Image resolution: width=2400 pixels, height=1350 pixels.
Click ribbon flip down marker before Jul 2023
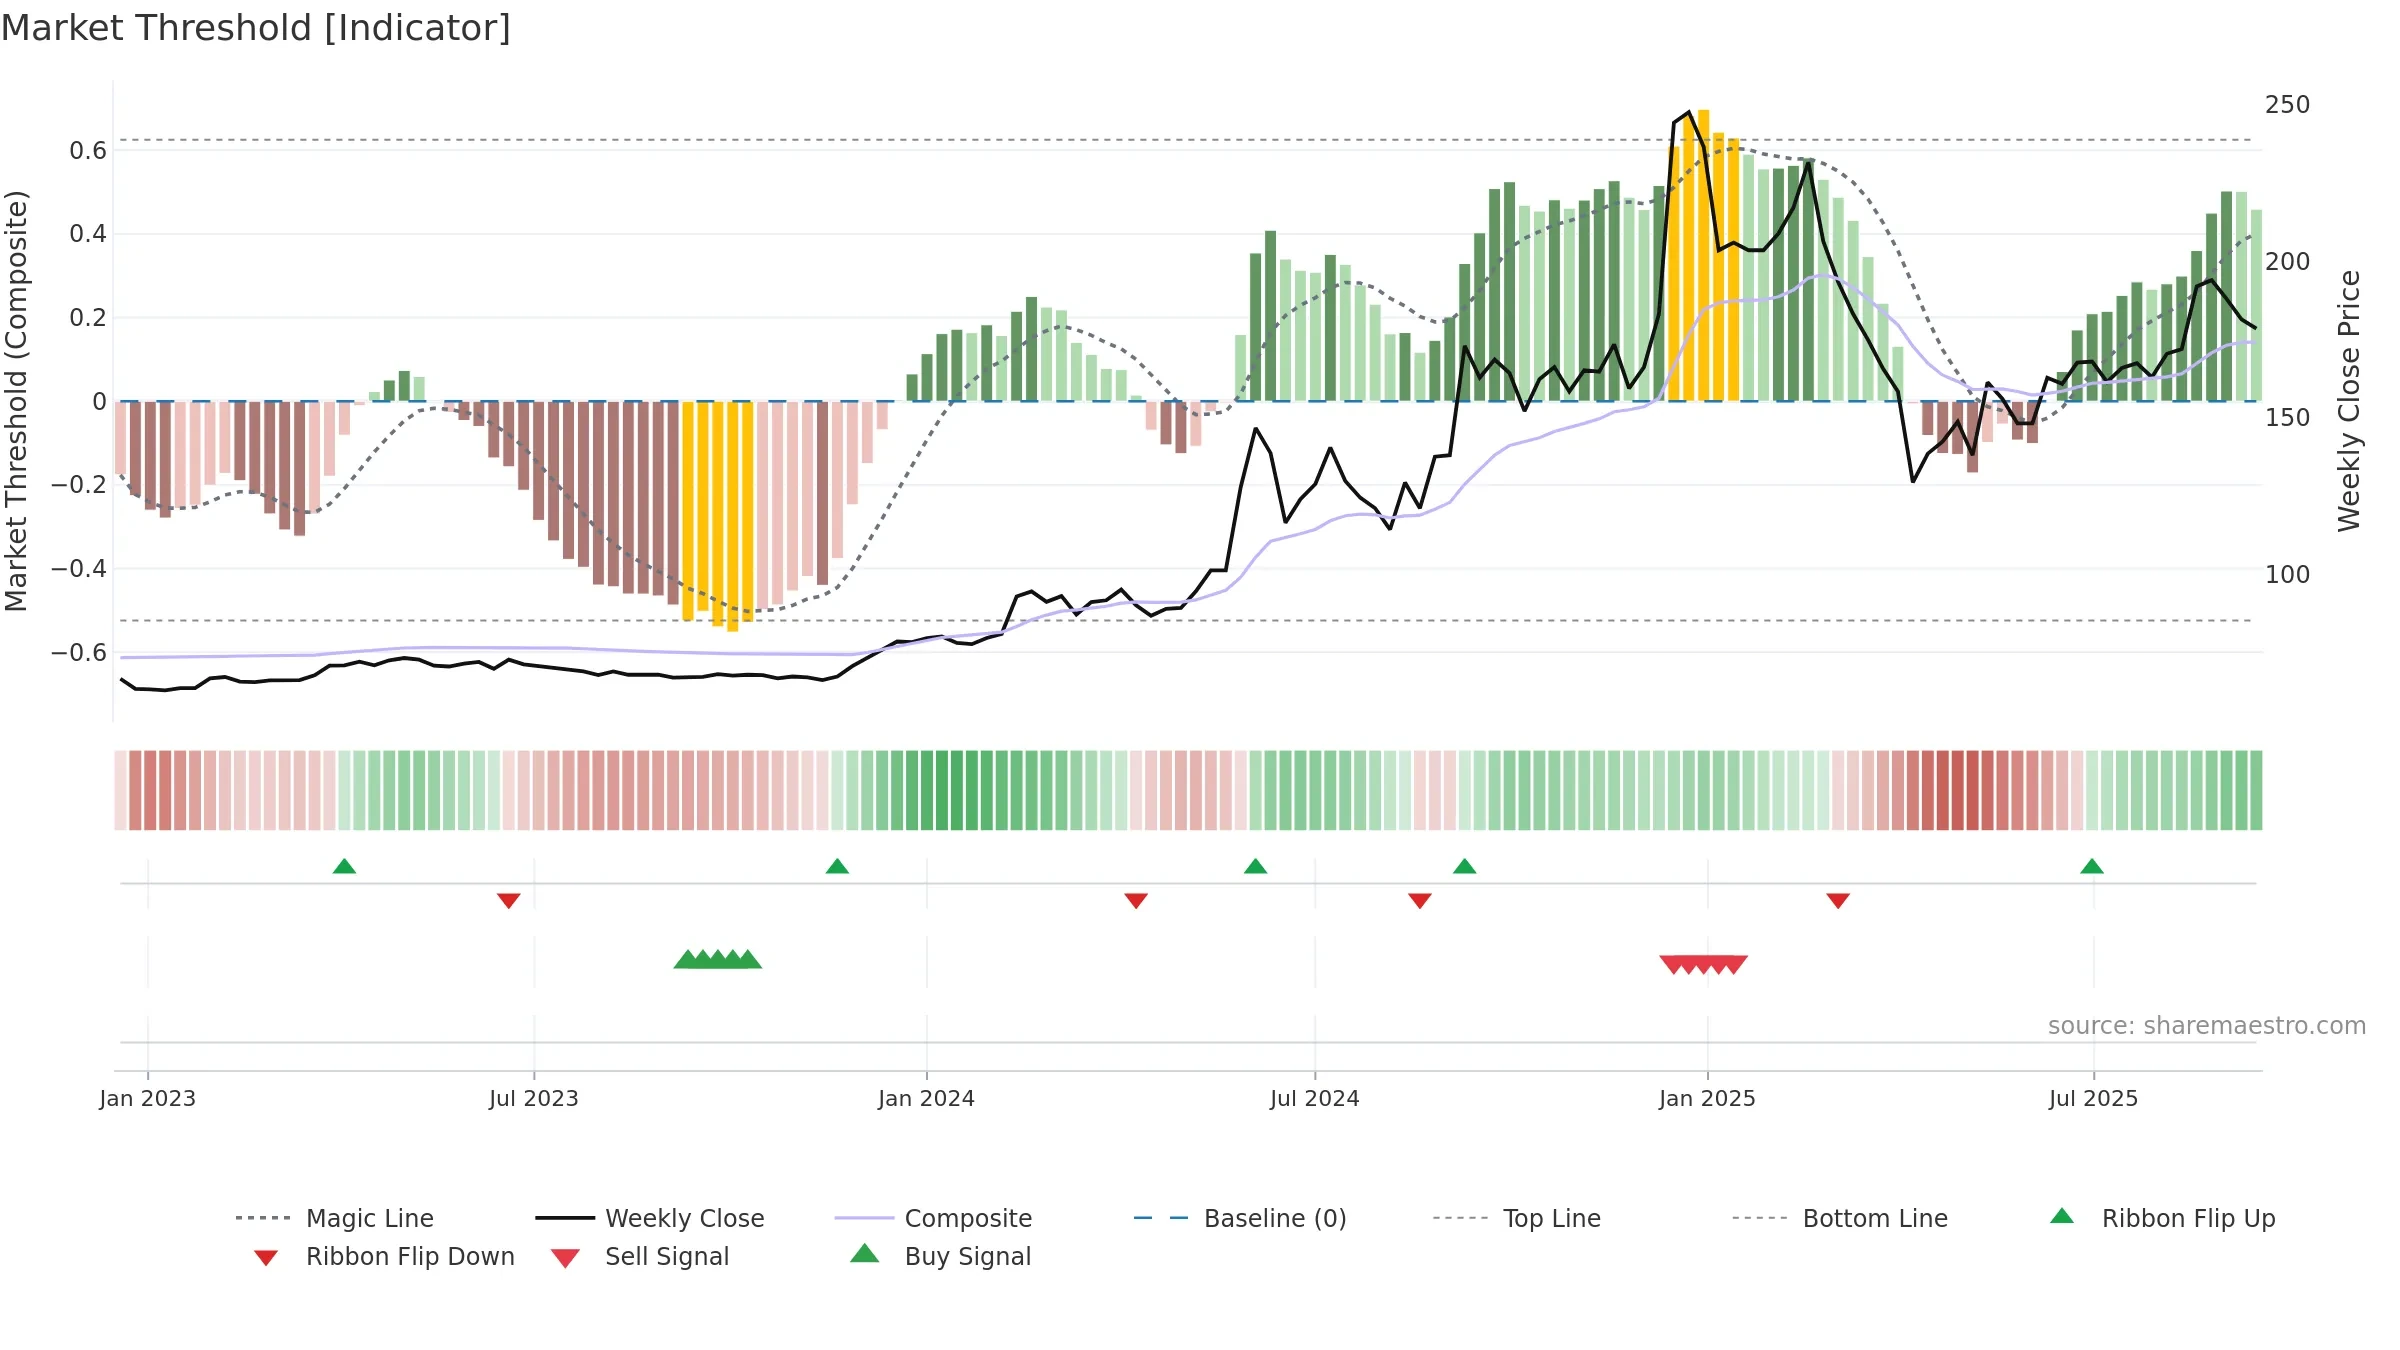coord(508,901)
